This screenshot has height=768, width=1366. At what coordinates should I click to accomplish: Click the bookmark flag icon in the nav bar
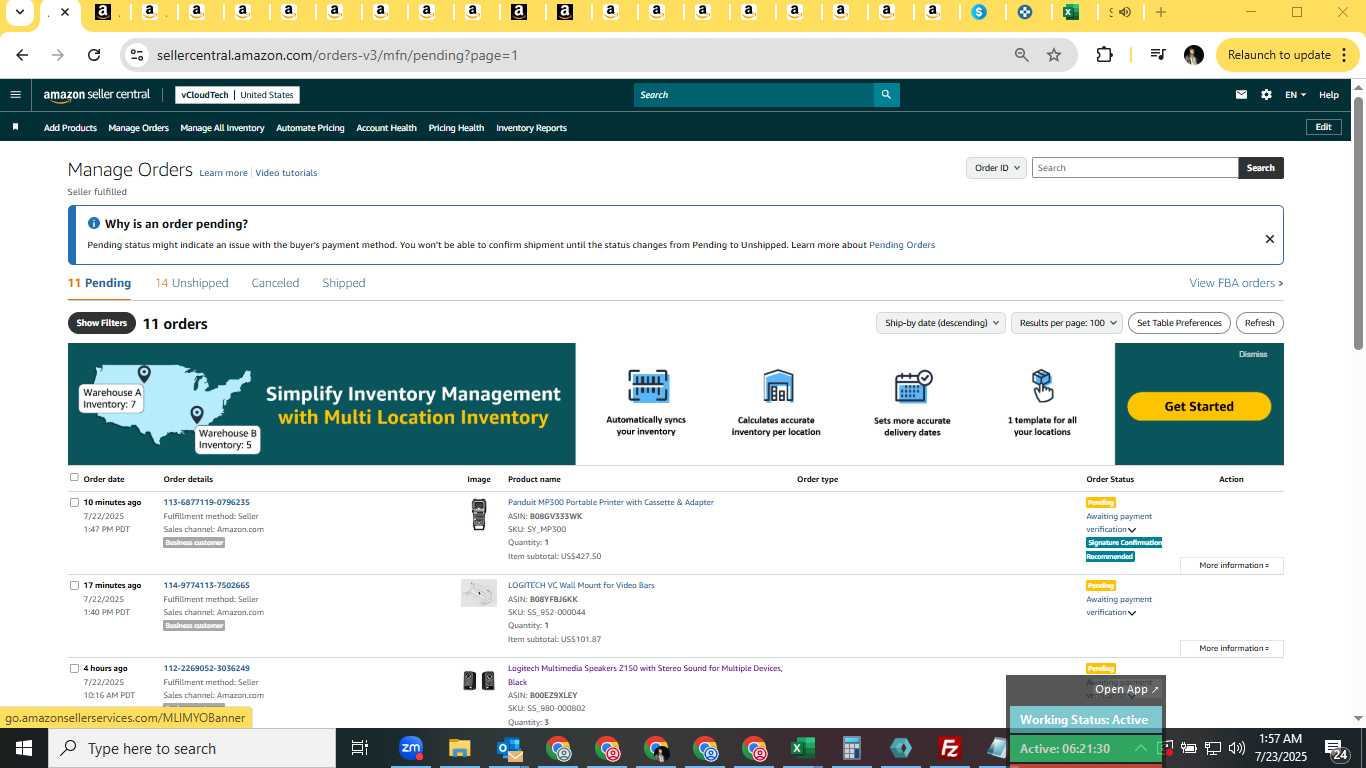click(x=15, y=127)
